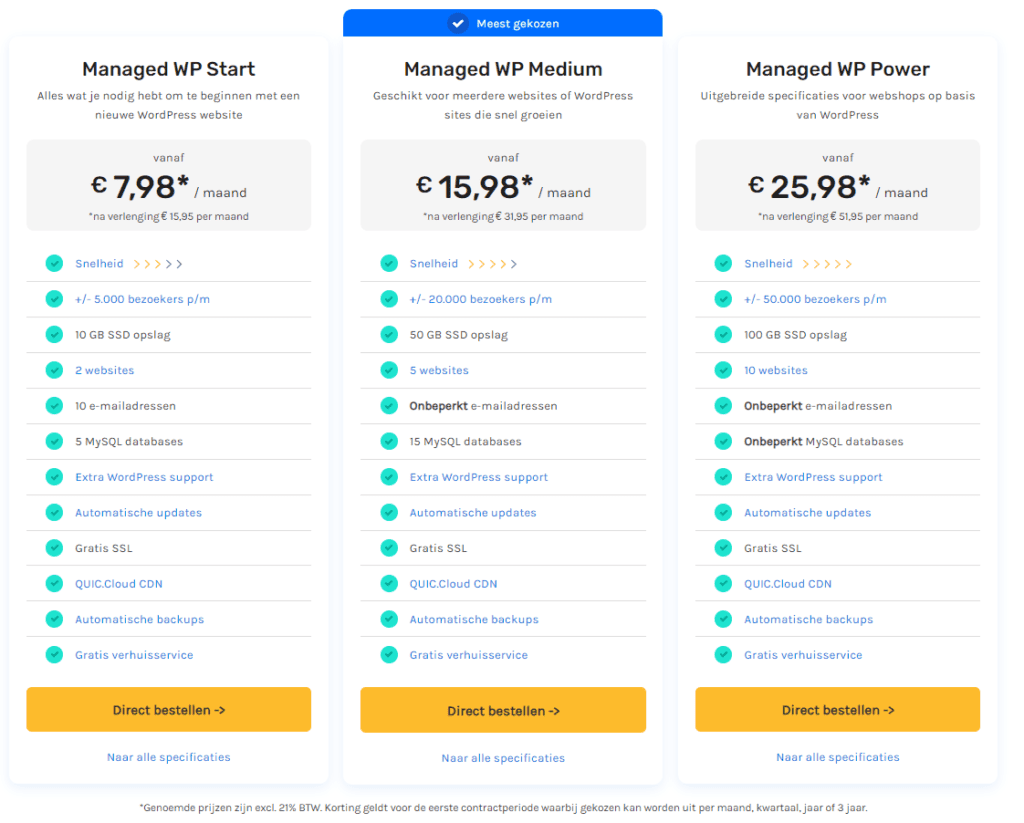Open all specifications for WP Start
Screen dimensions: 1024x823
(x=168, y=757)
